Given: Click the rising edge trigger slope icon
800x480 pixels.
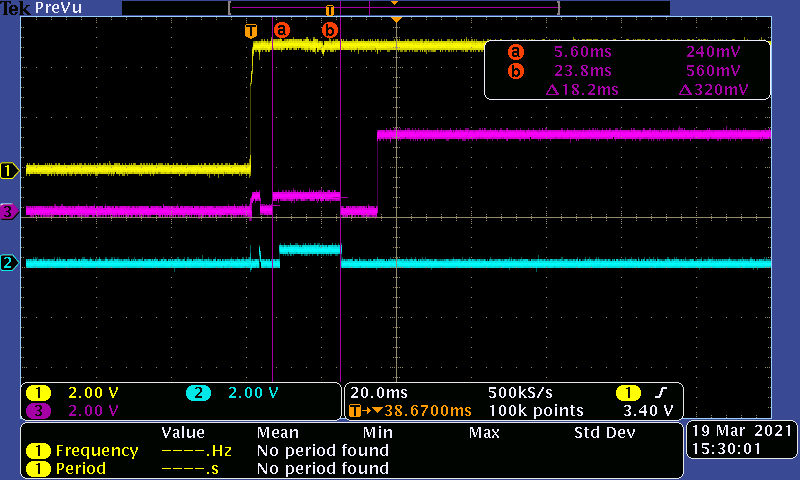Looking at the screenshot, I should (661, 392).
